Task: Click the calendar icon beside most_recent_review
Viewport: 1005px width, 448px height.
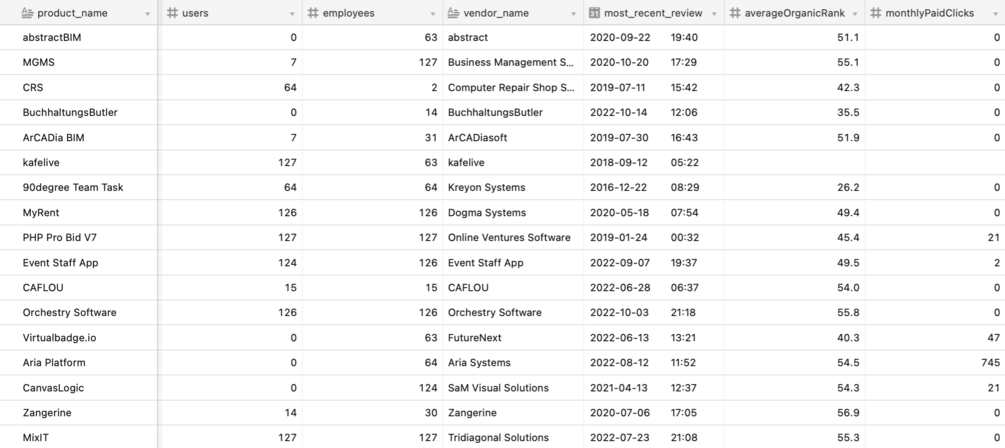Action: click(594, 13)
